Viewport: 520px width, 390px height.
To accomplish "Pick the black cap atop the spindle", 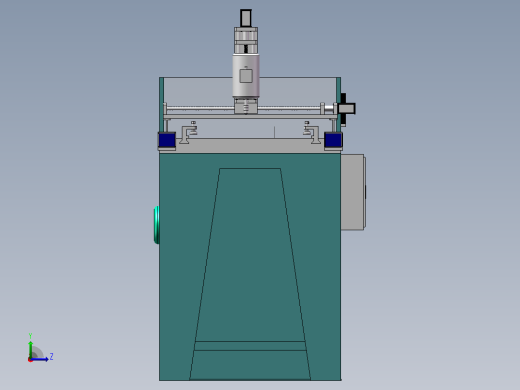I will (x=246, y=18).
